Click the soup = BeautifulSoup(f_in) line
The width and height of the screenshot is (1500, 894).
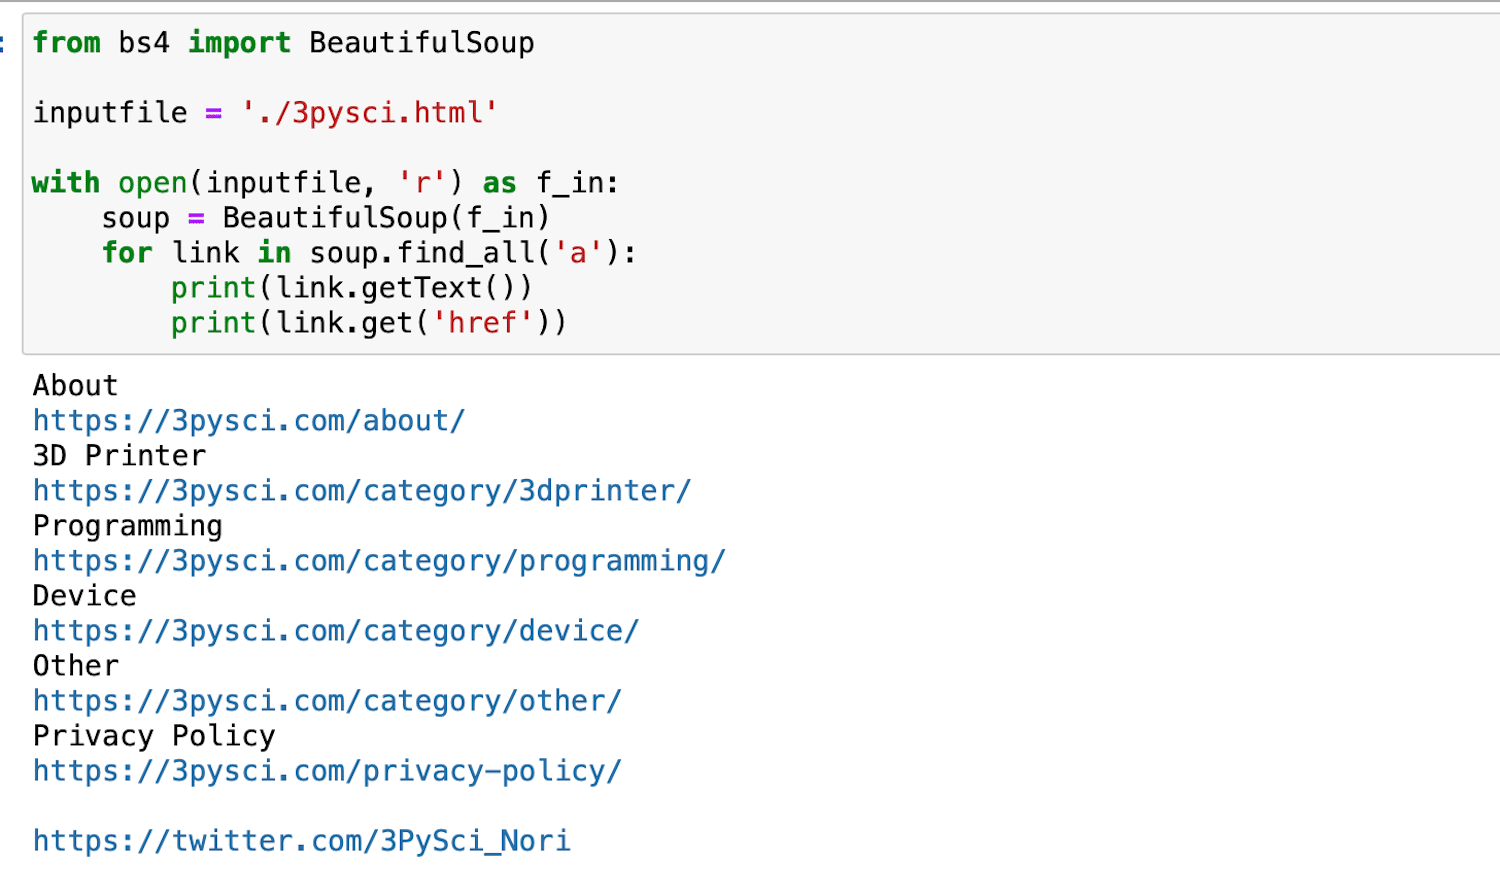(325, 218)
